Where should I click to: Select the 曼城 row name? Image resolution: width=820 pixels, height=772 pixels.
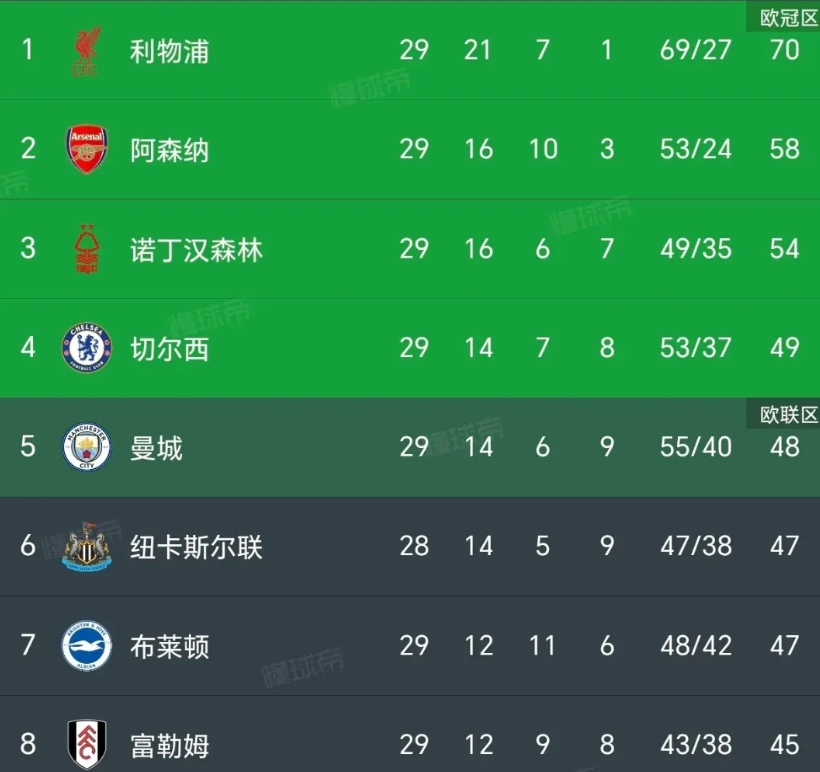[x=156, y=448]
